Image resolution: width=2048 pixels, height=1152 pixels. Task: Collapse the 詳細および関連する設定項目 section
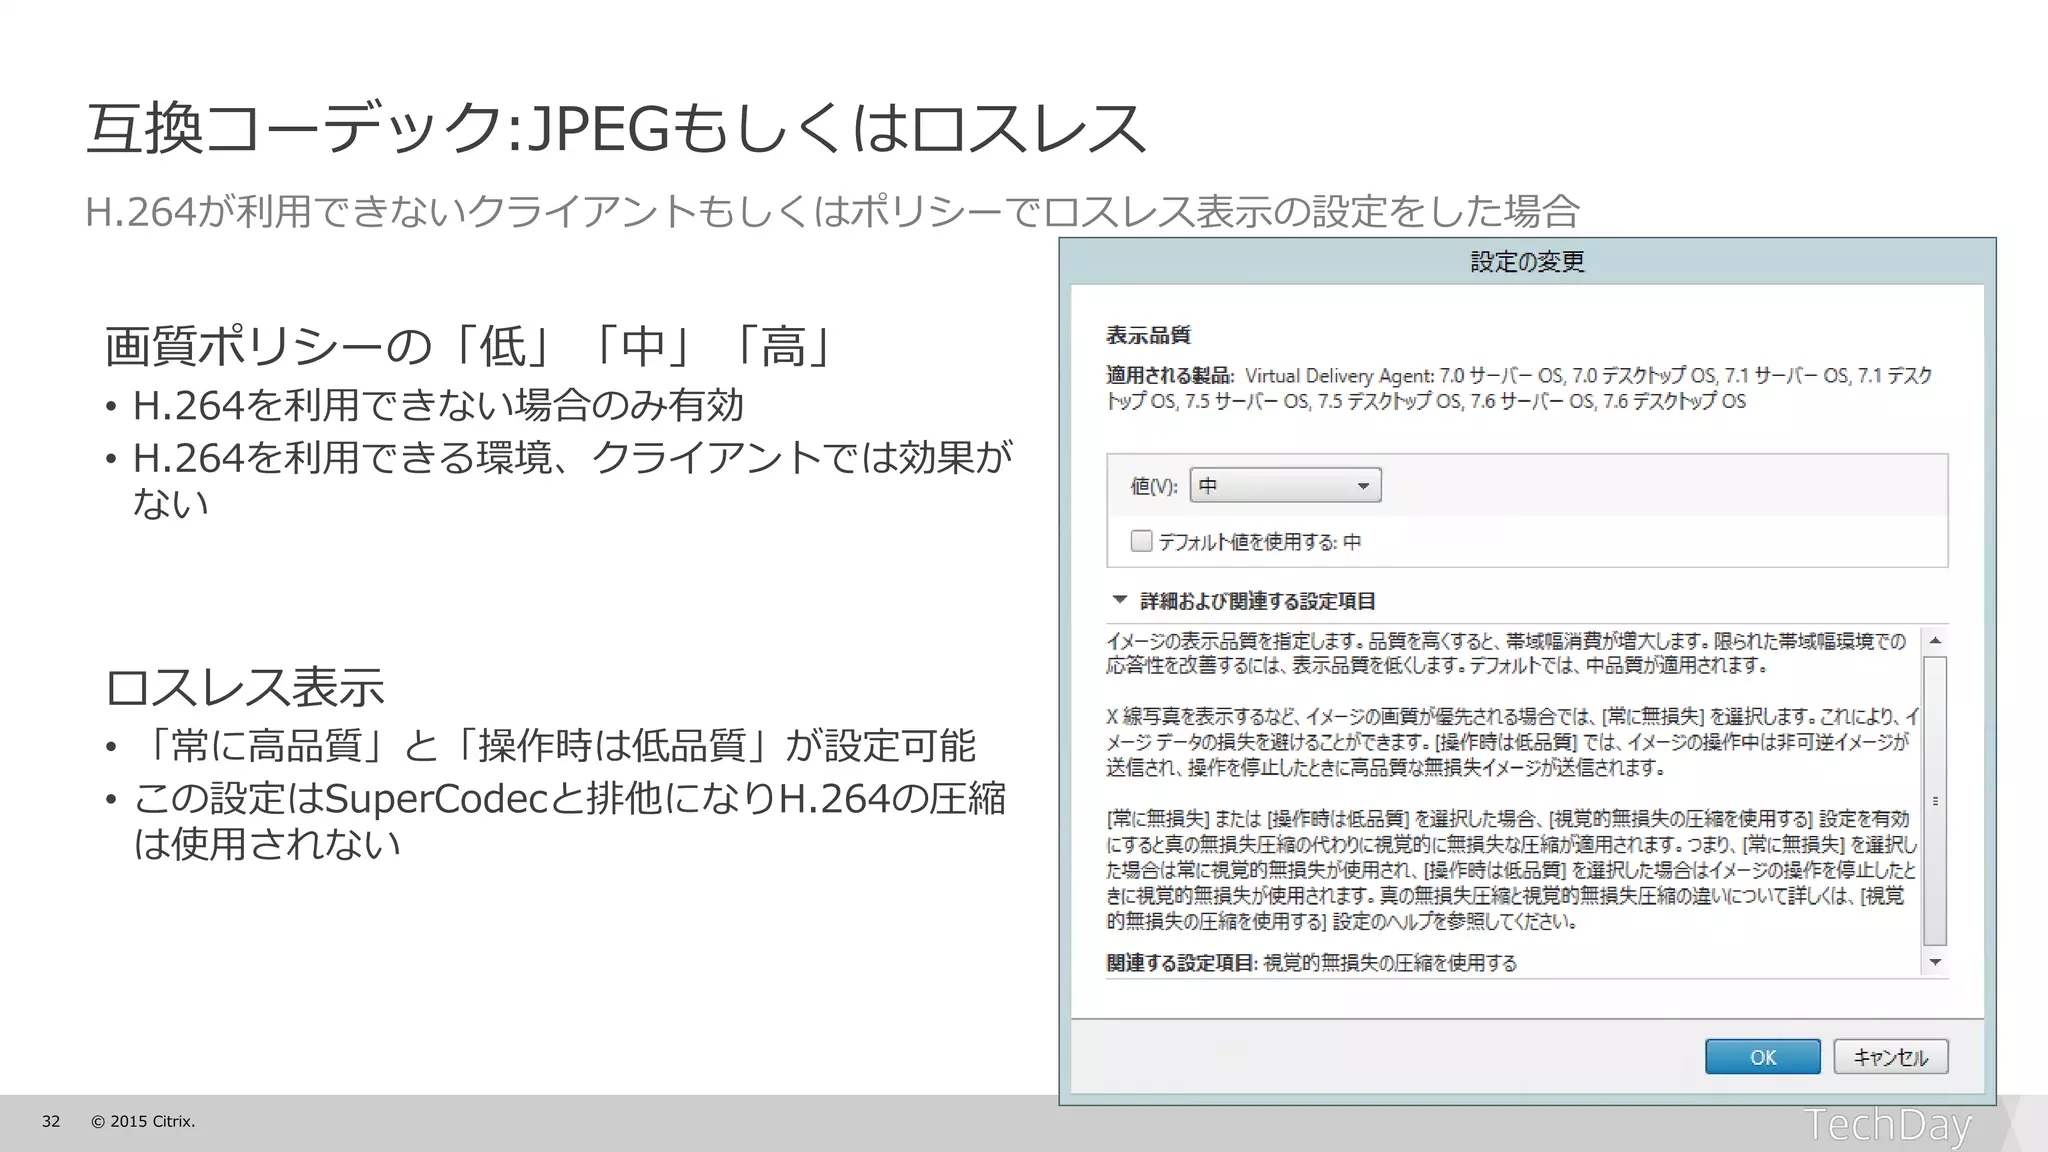tap(1120, 600)
